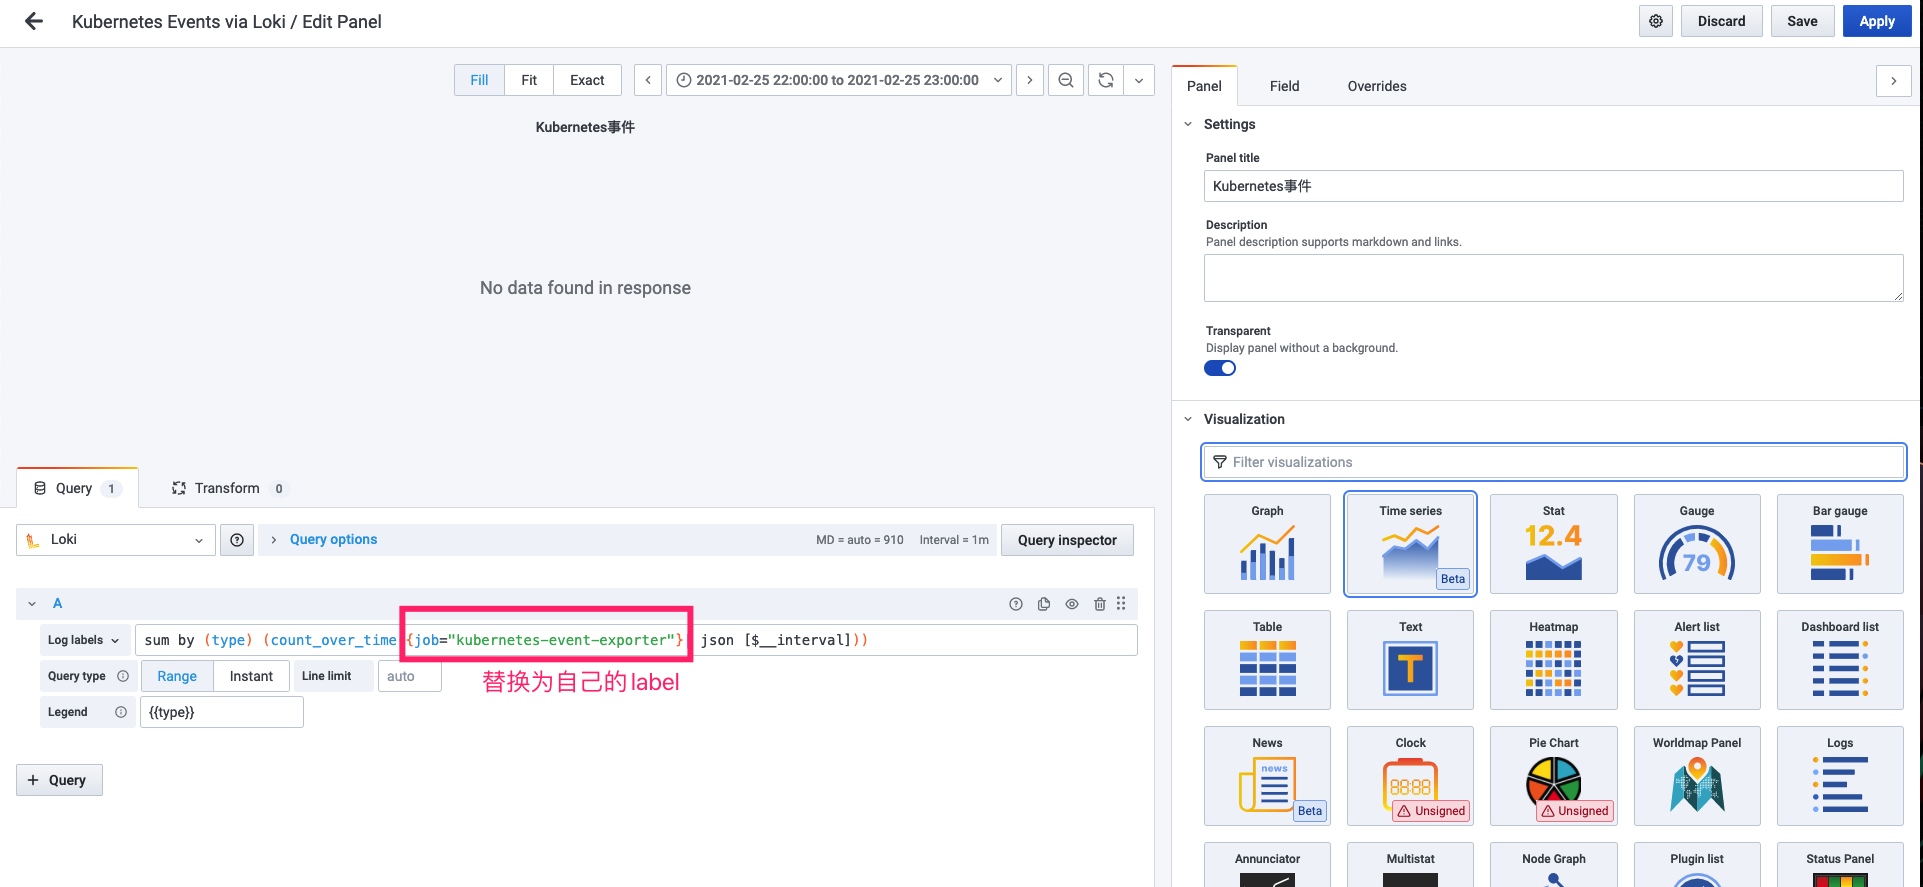Collapse query A row chevron

coord(32,604)
